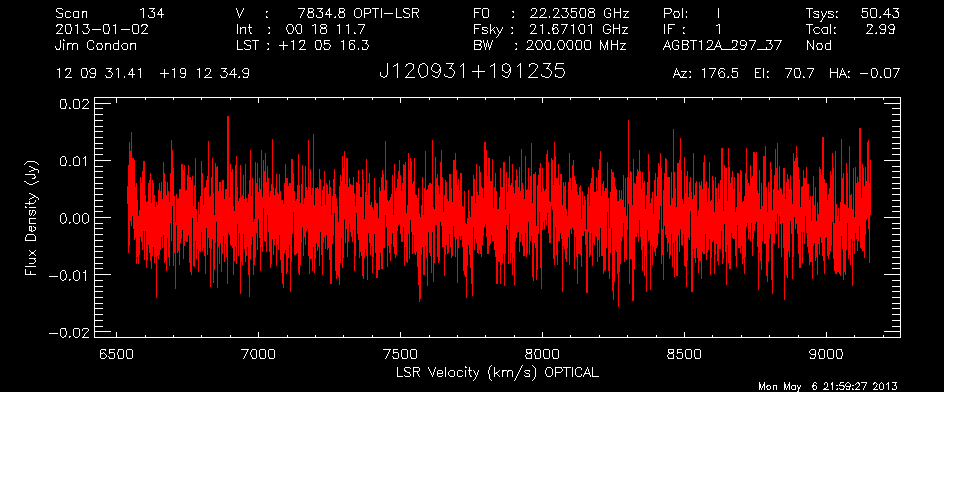Select coordinates 12 09 31.41 +19 12 34.9
Image resolution: width=962 pixels, height=490 pixels.
[153, 74]
